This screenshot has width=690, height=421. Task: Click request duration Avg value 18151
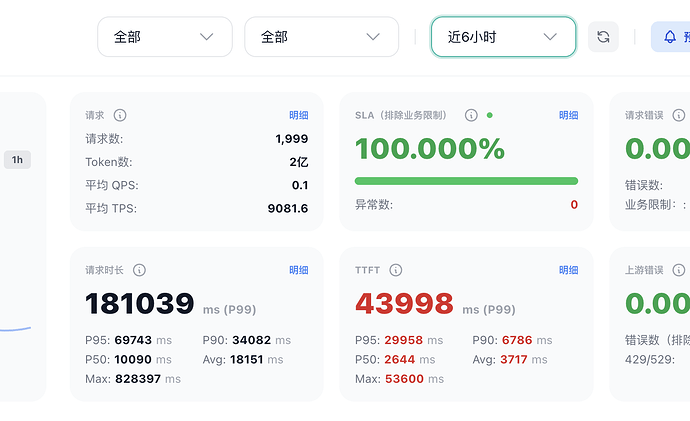pyautogui.click(x=246, y=359)
